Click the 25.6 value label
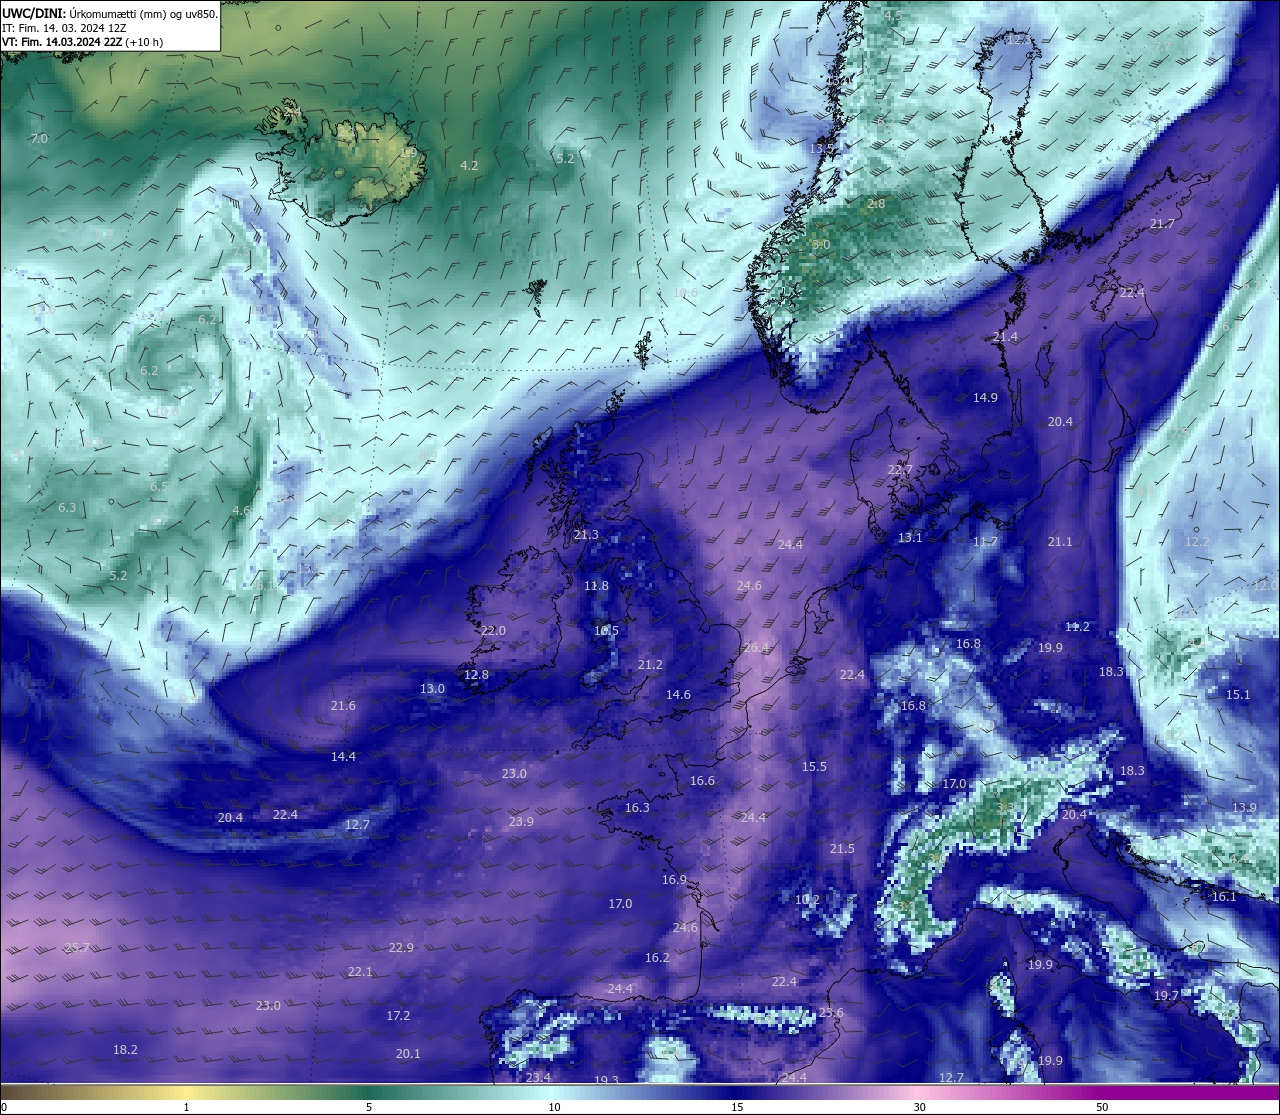 (x=831, y=1012)
